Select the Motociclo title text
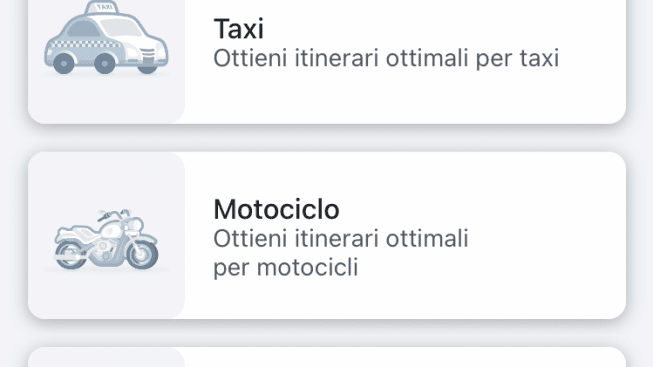Viewport: 653px width, 367px height. pos(276,209)
